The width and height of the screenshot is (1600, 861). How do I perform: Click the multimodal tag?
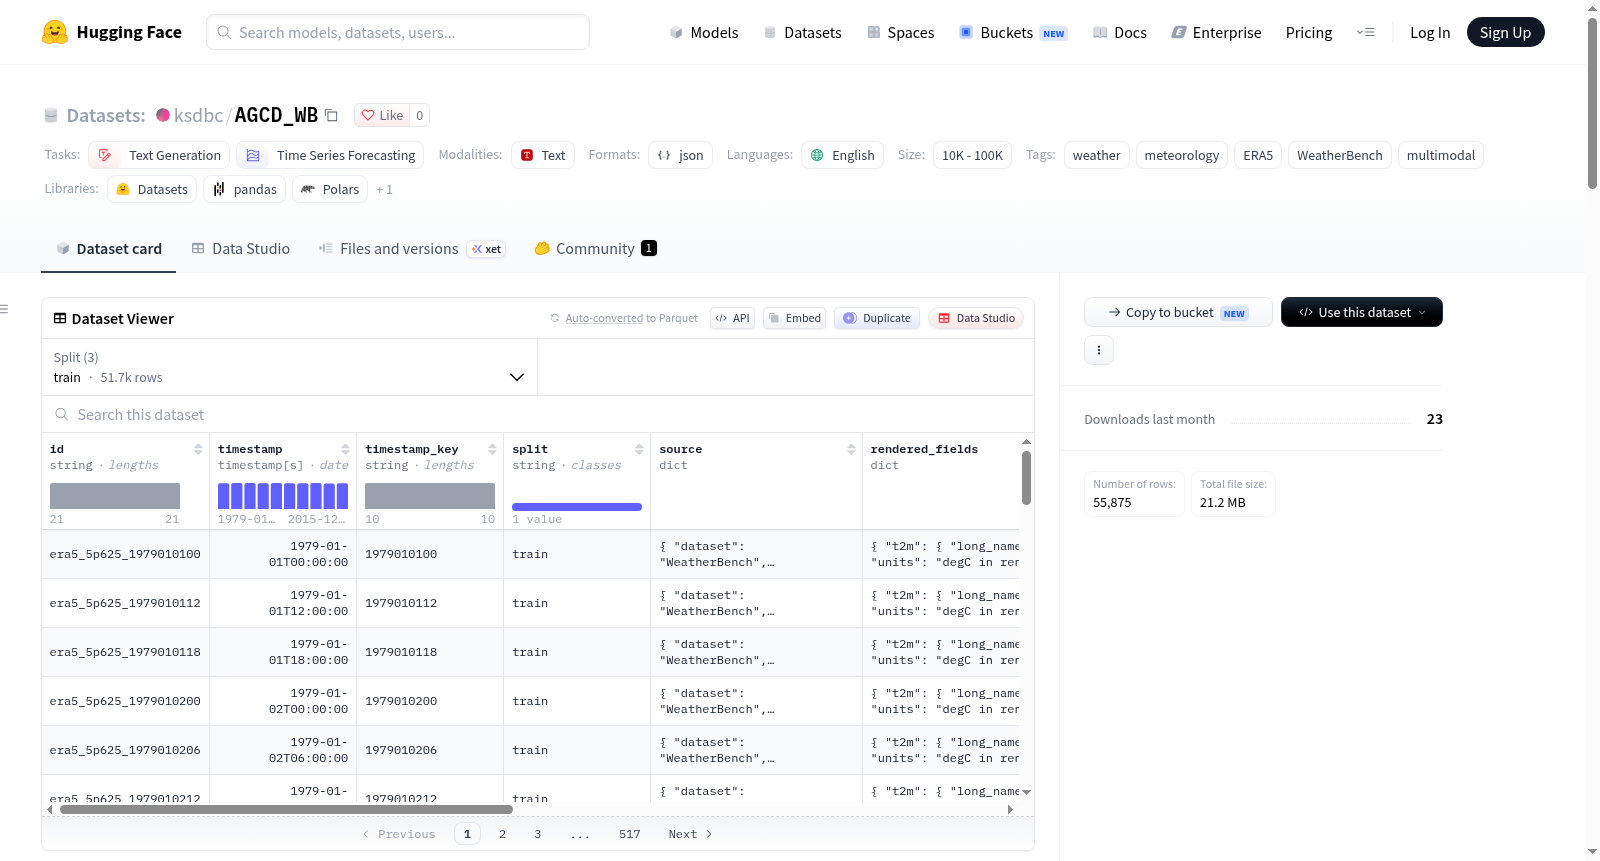[1441, 155]
